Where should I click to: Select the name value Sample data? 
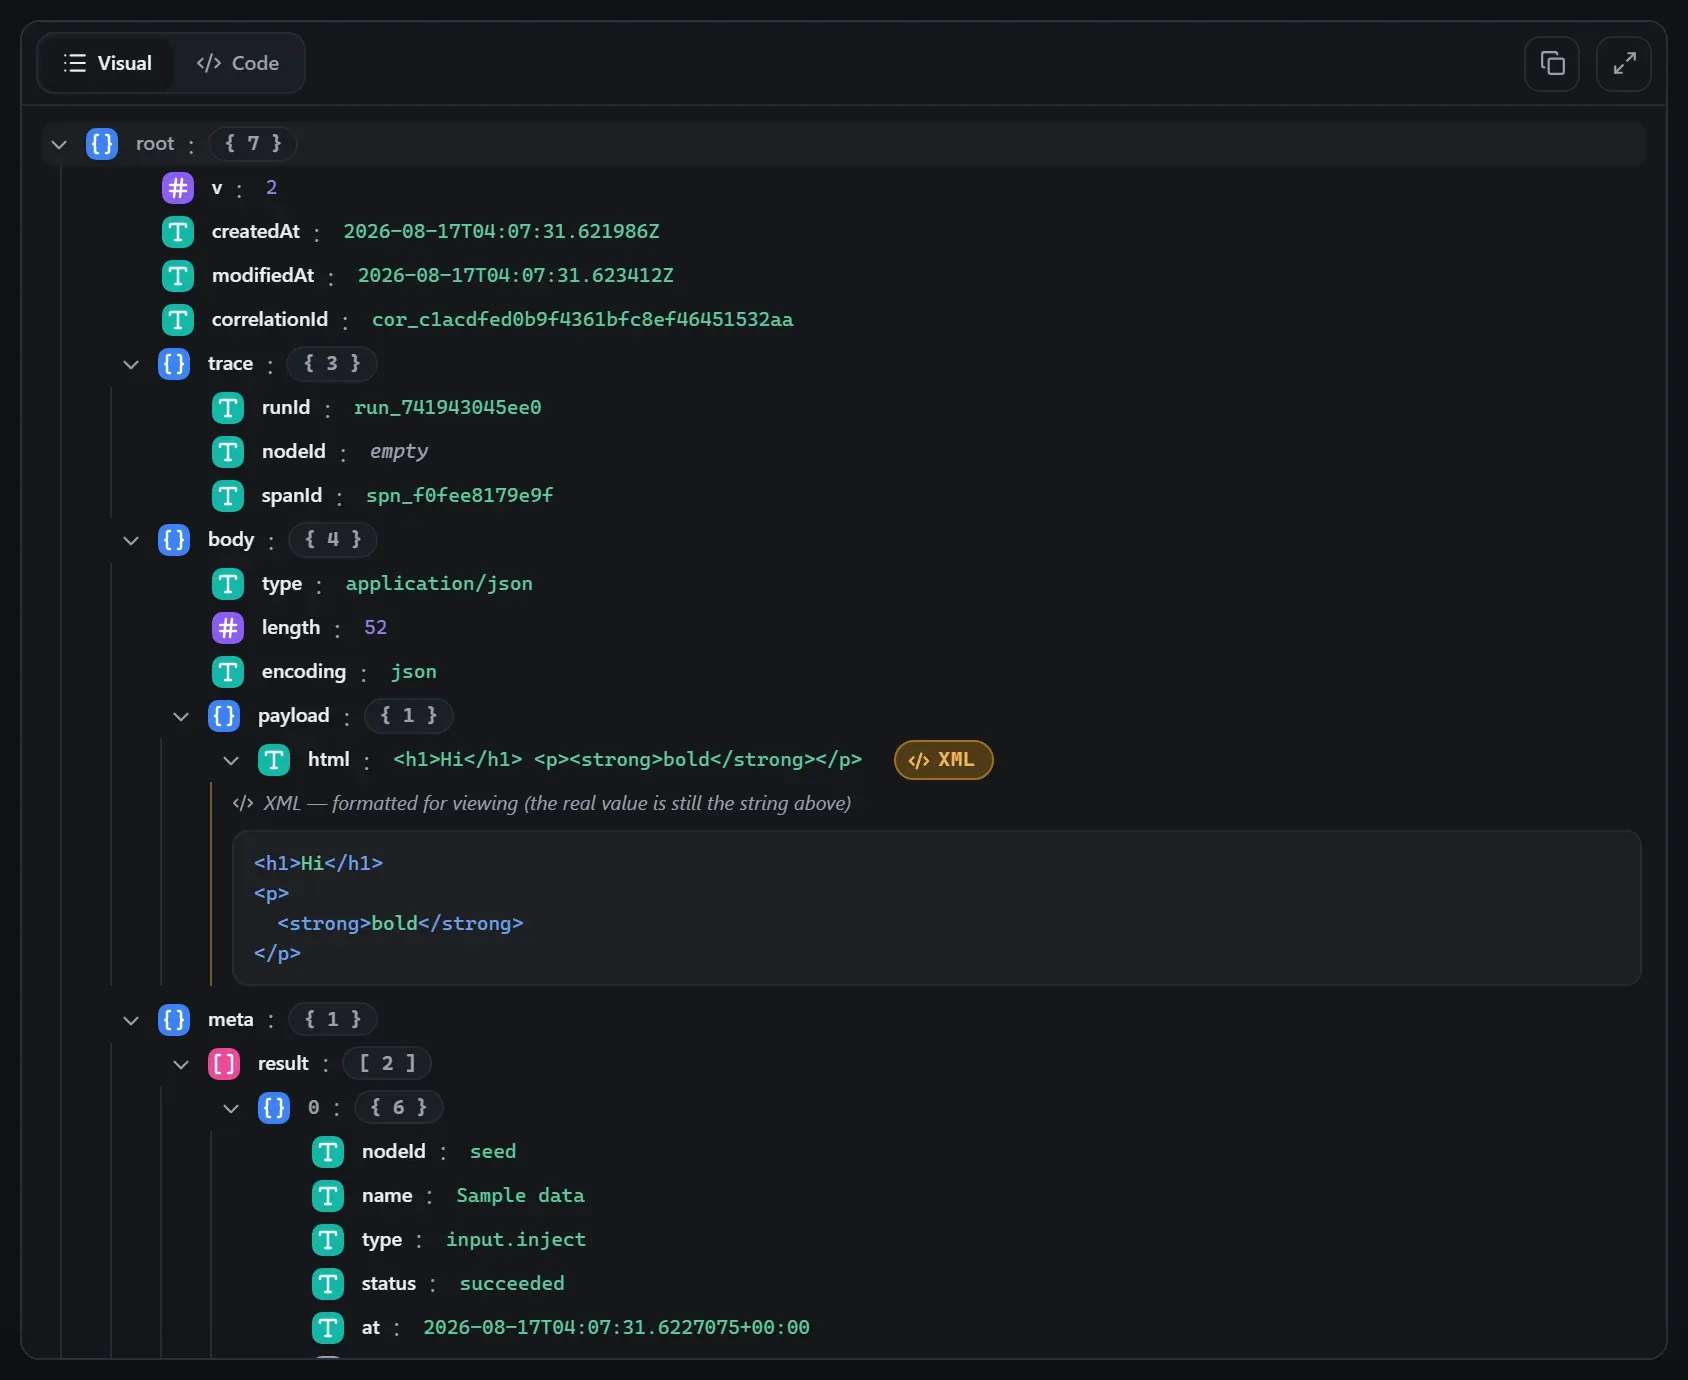click(520, 1196)
